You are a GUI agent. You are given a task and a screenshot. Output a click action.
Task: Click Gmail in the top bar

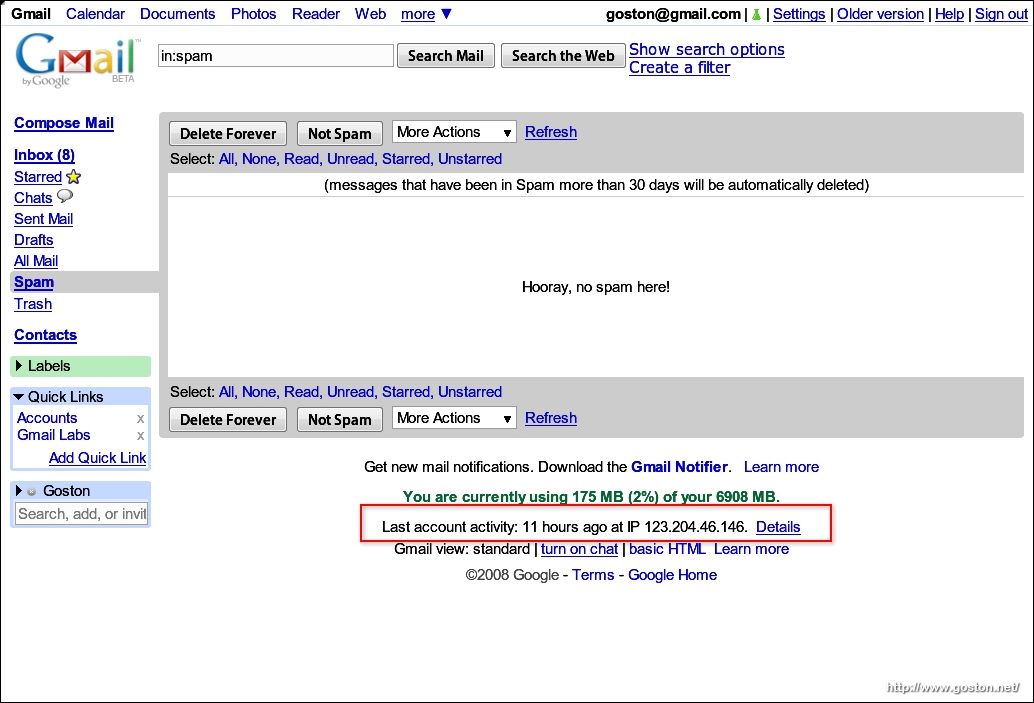[x=31, y=14]
